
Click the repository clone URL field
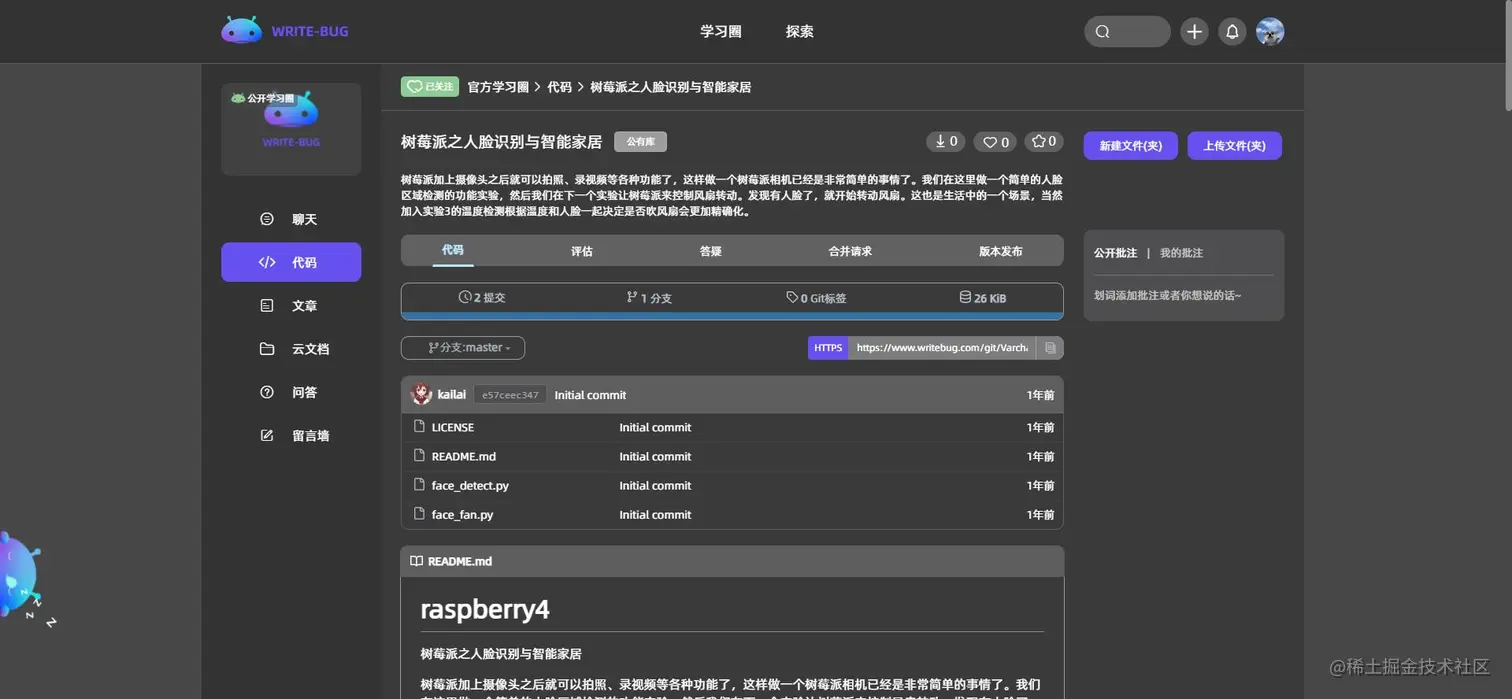tap(942, 348)
